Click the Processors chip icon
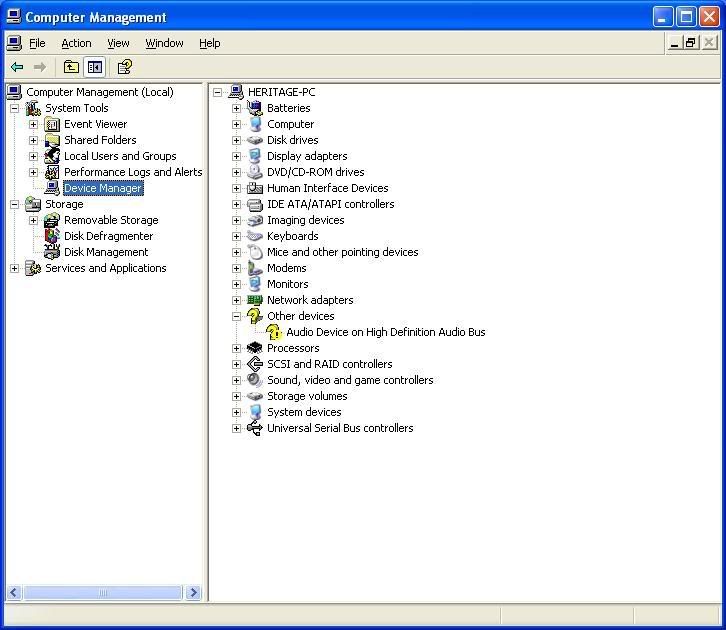 [x=255, y=348]
